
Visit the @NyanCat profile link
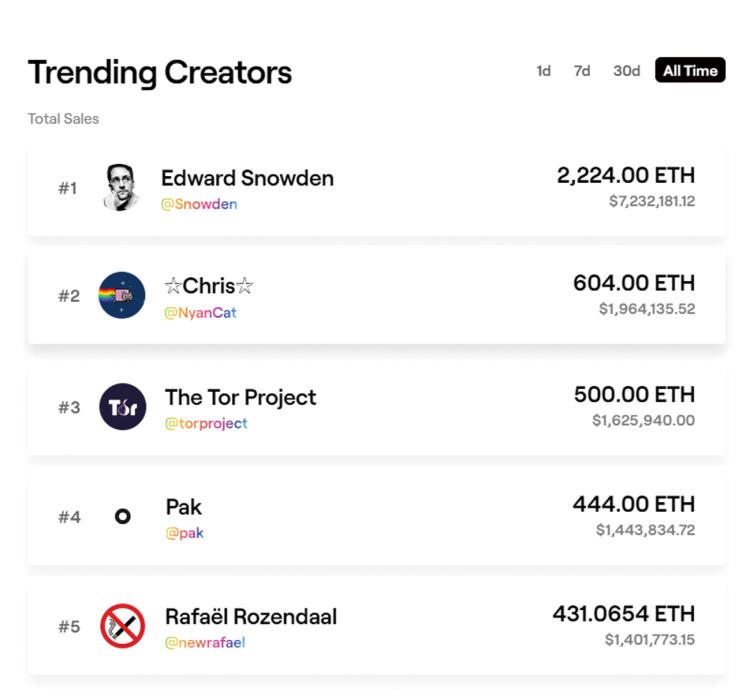200,313
